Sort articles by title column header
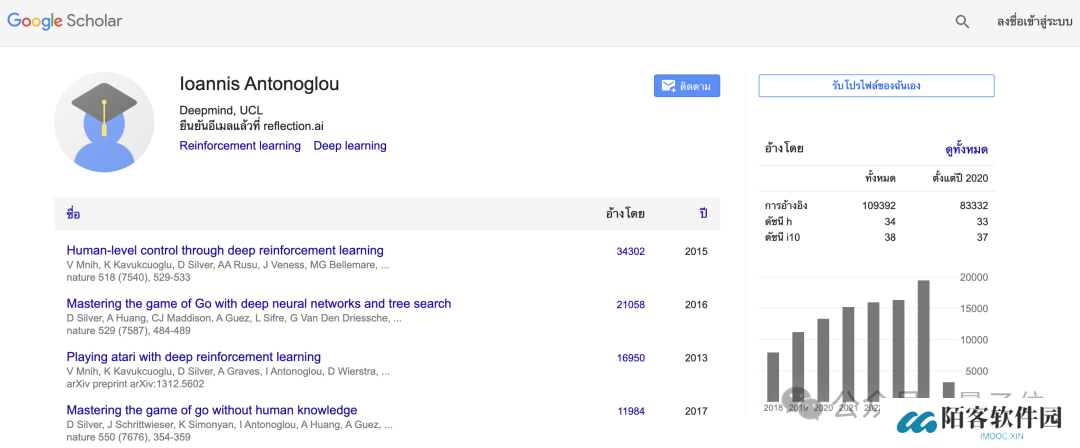Screen dimensions: 1080x448 (73, 214)
